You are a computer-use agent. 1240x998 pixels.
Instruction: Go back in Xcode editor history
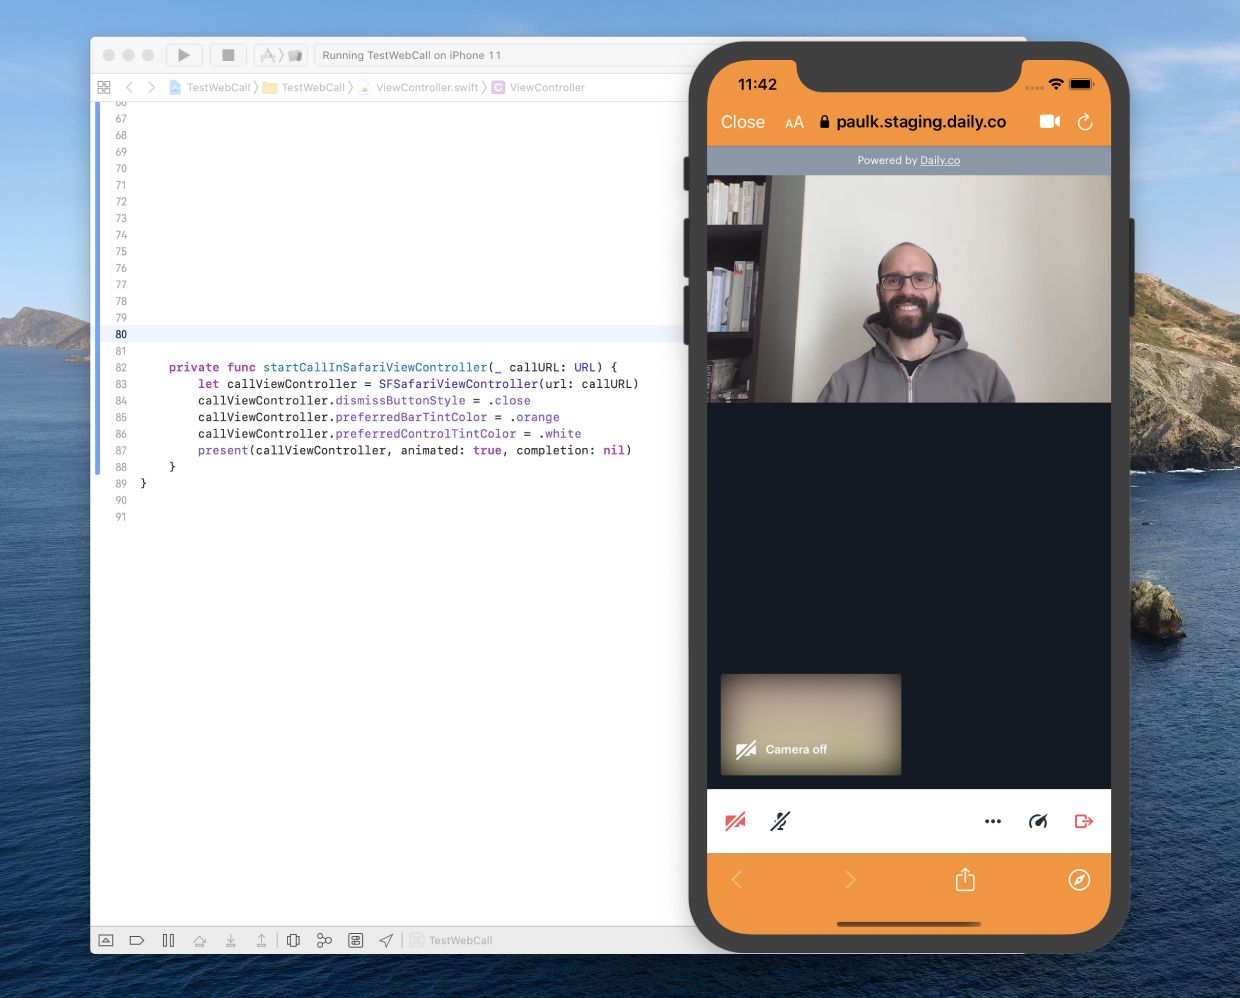click(130, 87)
